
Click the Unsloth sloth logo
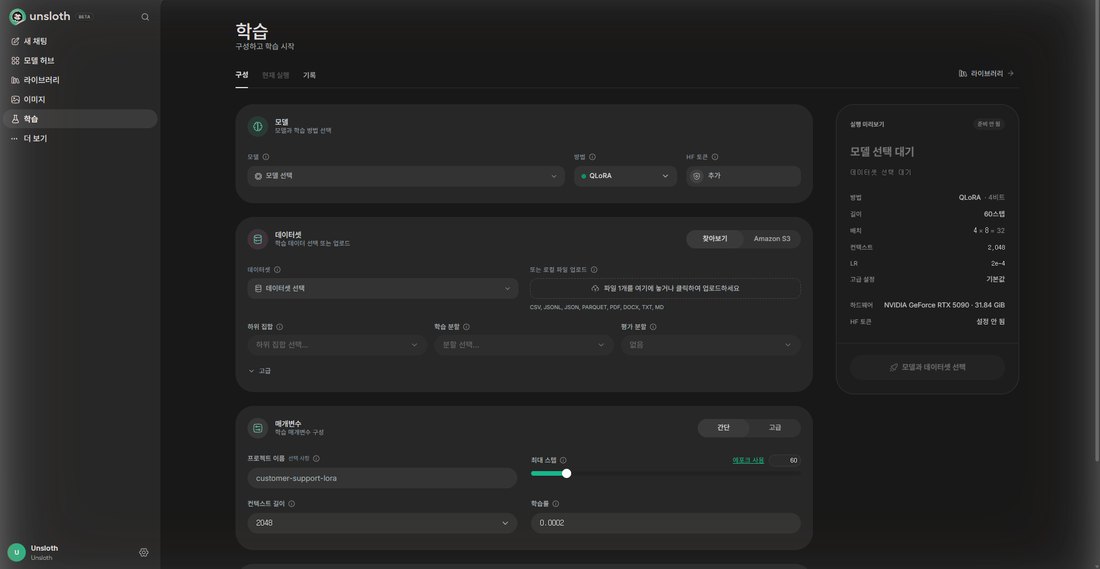click(18, 17)
